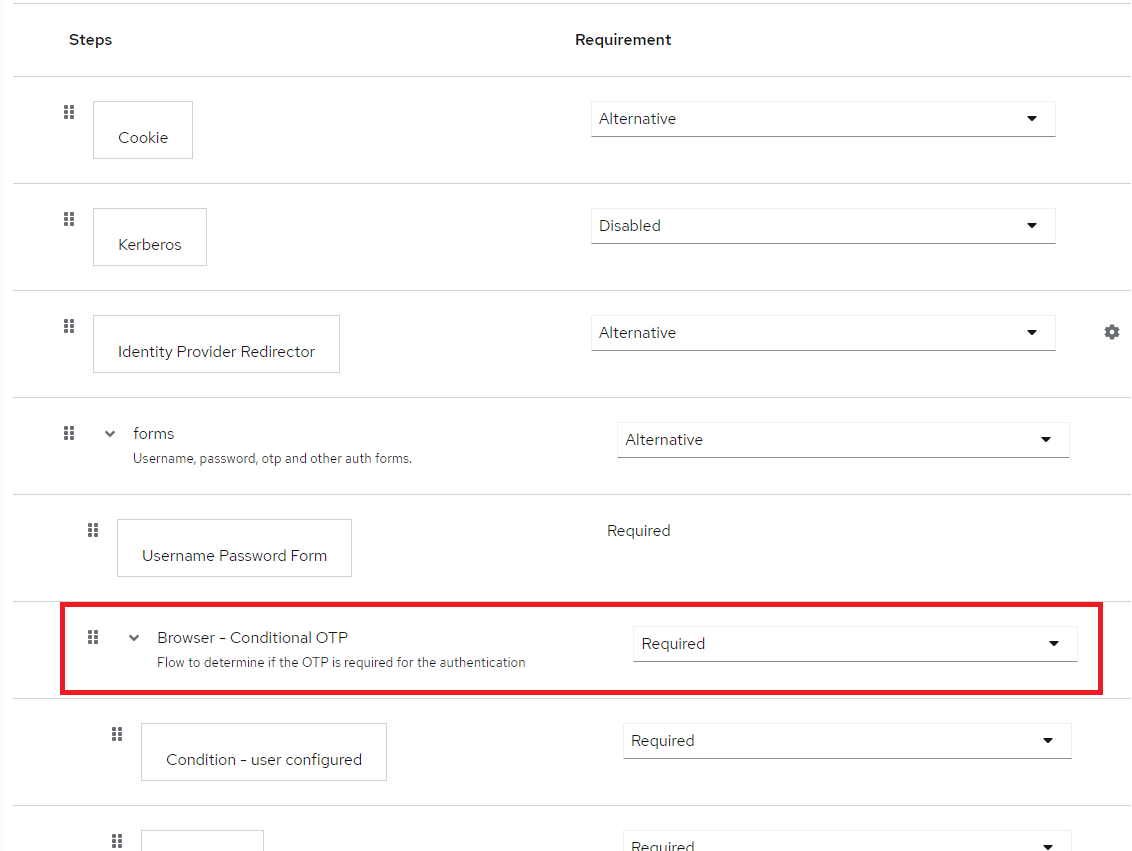Click the Identity Provider Redirector drag handle
This screenshot has width=1132, height=851.
pyautogui.click(x=68, y=325)
